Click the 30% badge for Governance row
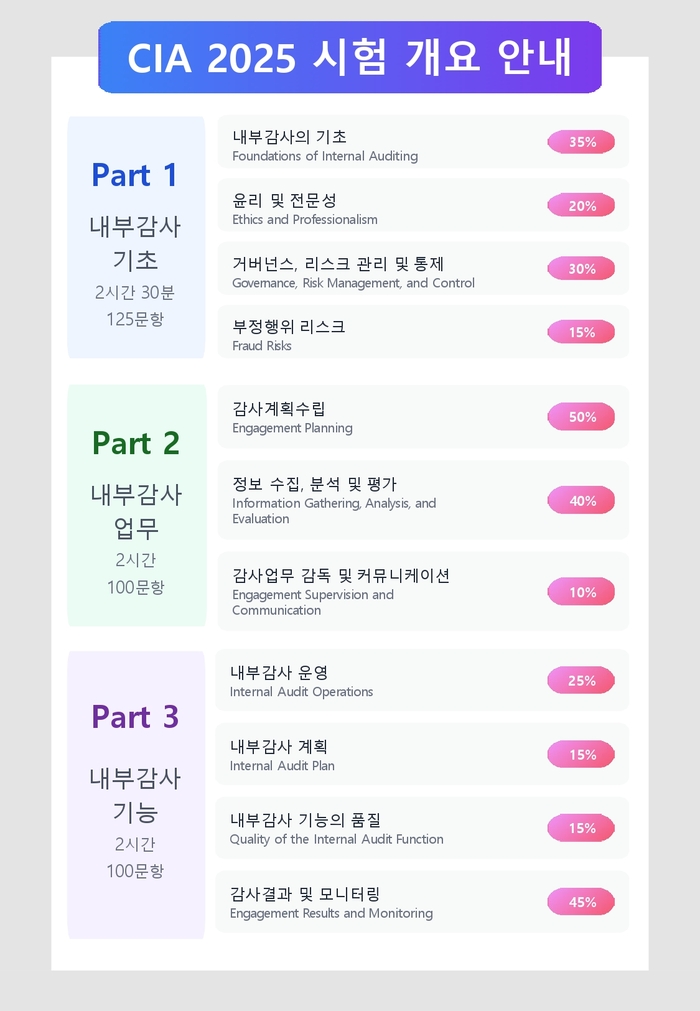700x1011 pixels. [581, 269]
